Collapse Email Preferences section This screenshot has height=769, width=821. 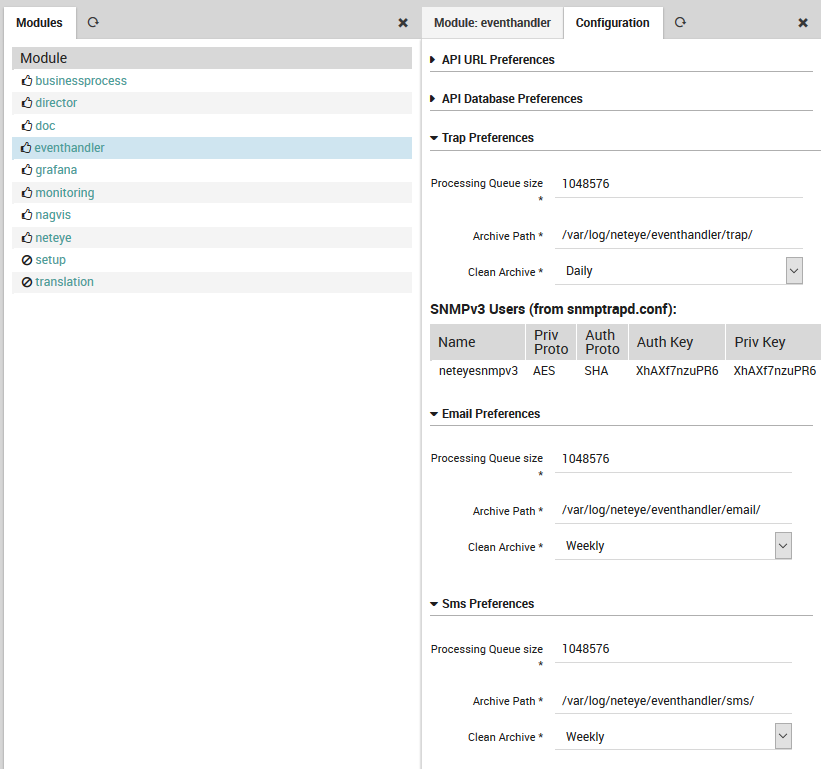(x=485, y=414)
